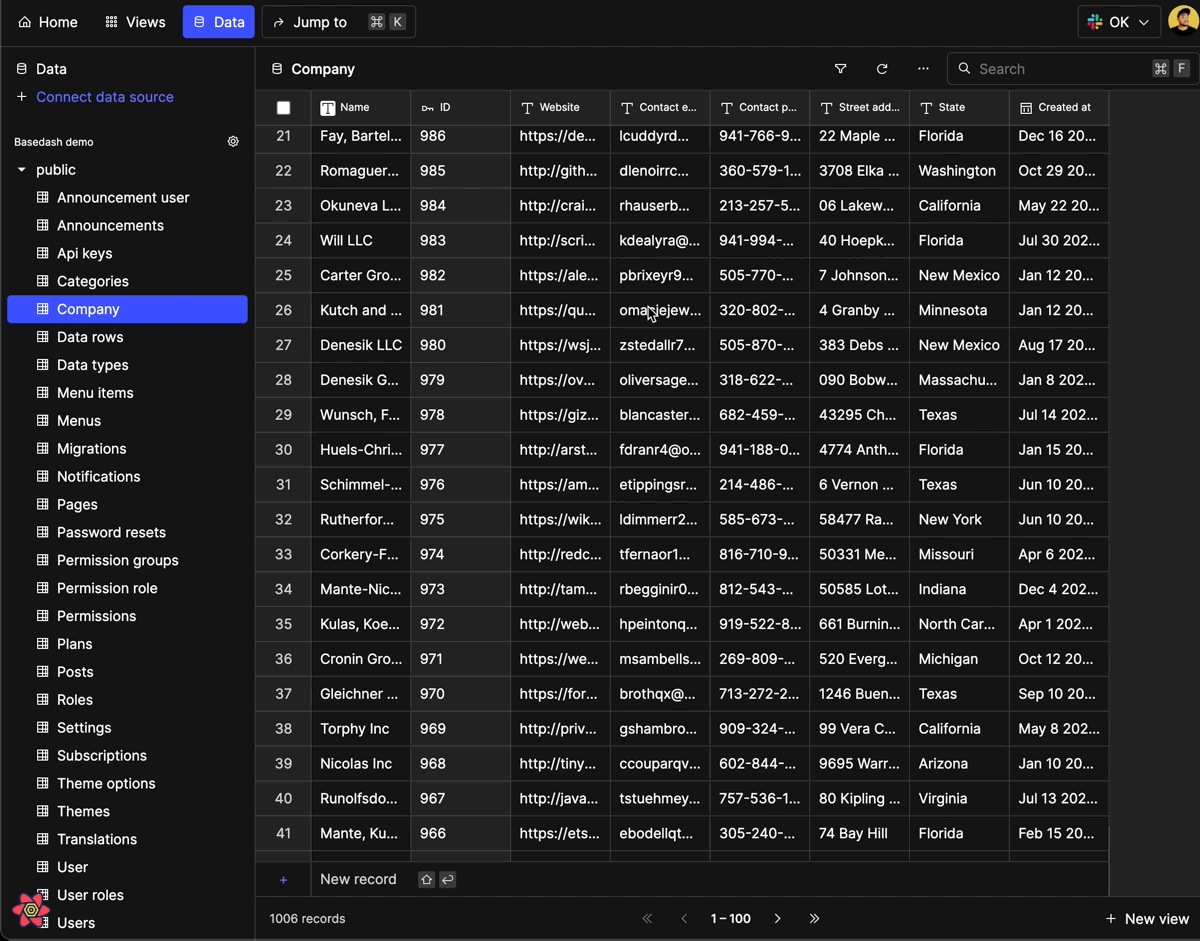The width and height of the screenshot is (1200, 941).
Task: Go to next page with arrow icon
Action: click(x=777, y=918)
